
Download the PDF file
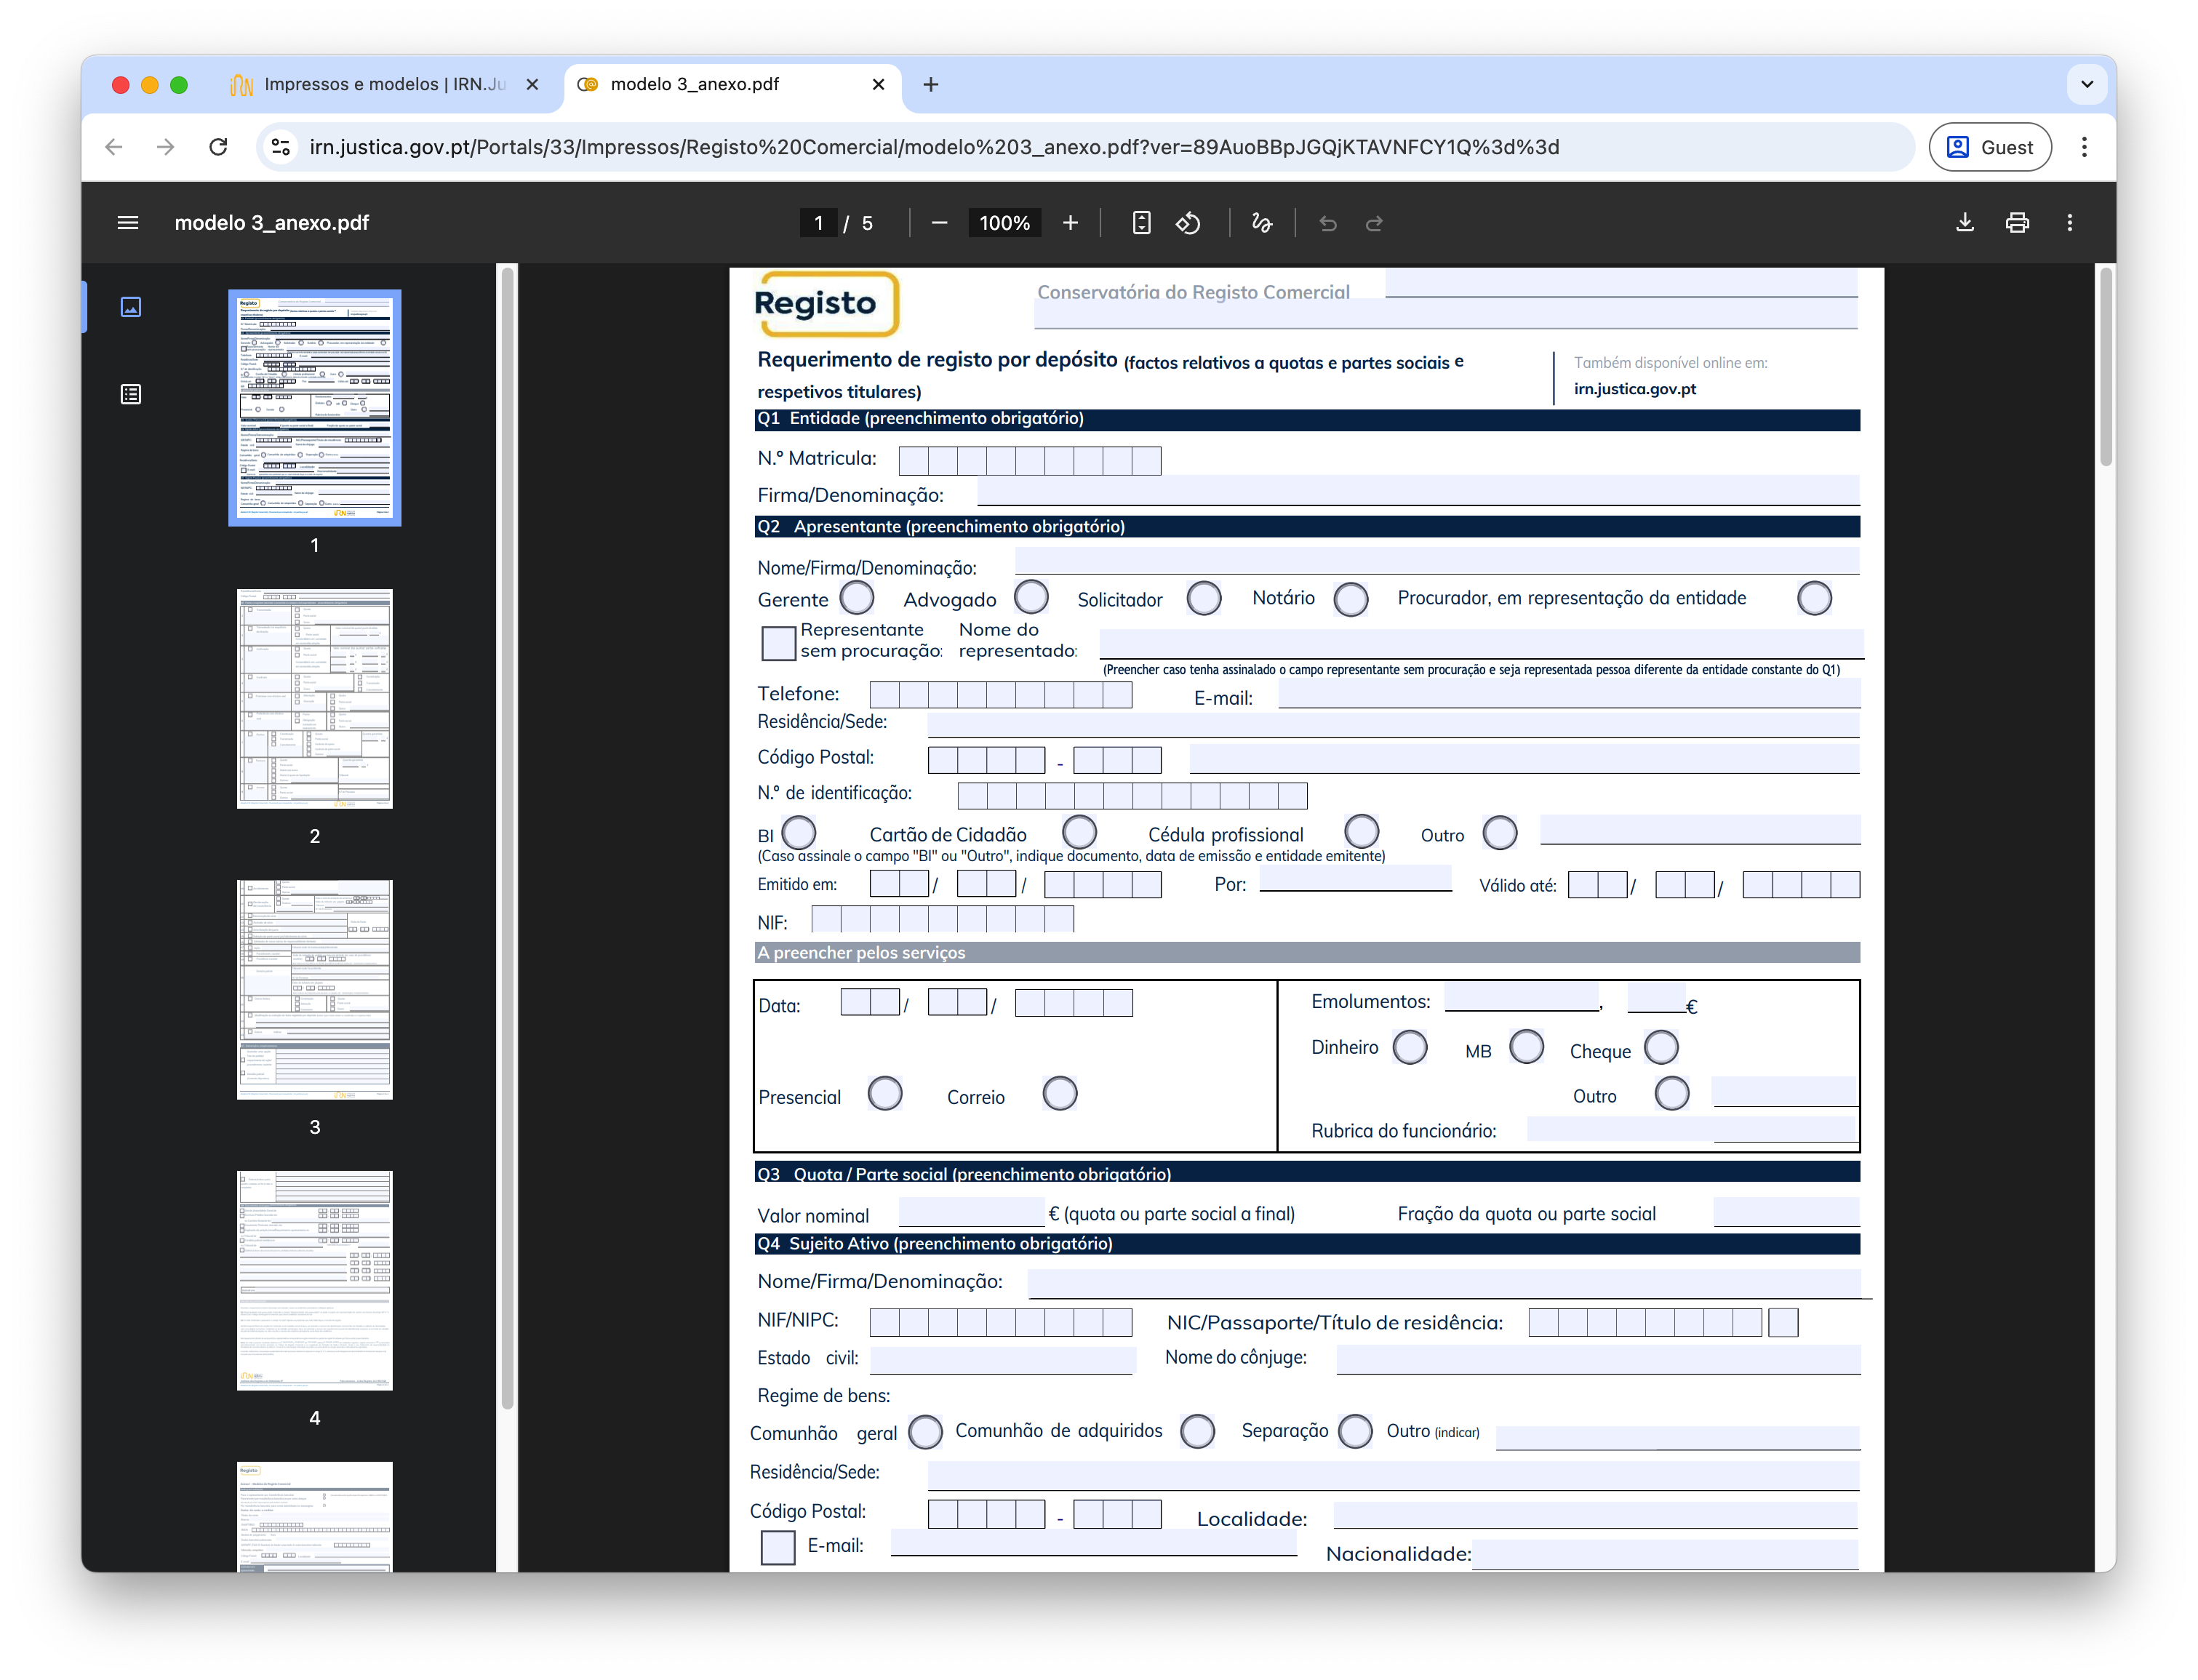(1965, 223)
